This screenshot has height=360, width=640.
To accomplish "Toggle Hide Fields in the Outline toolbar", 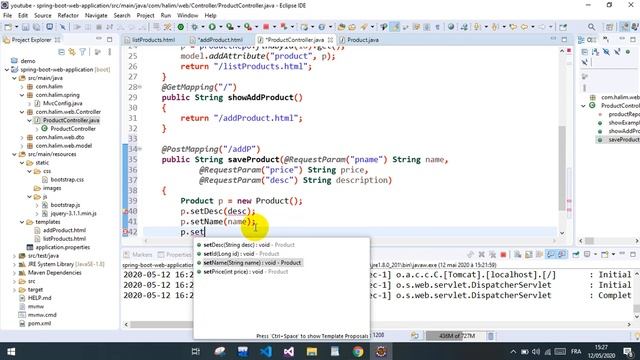I will [606, 52].
